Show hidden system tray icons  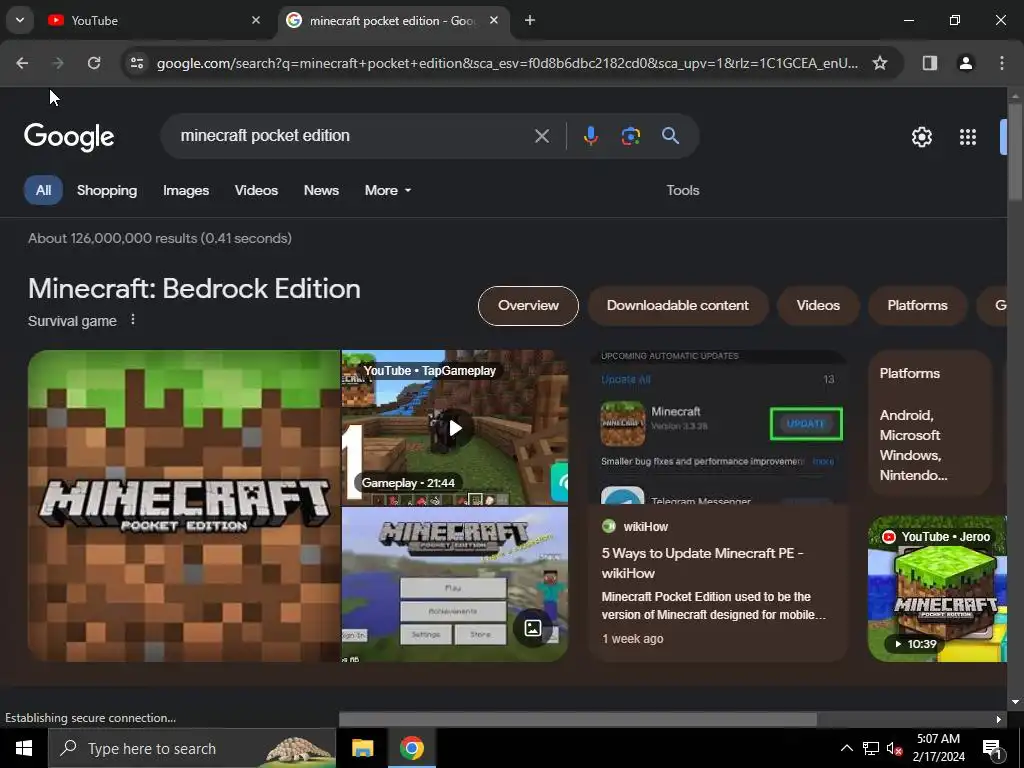pyautogui.click(x=846, y=748)
